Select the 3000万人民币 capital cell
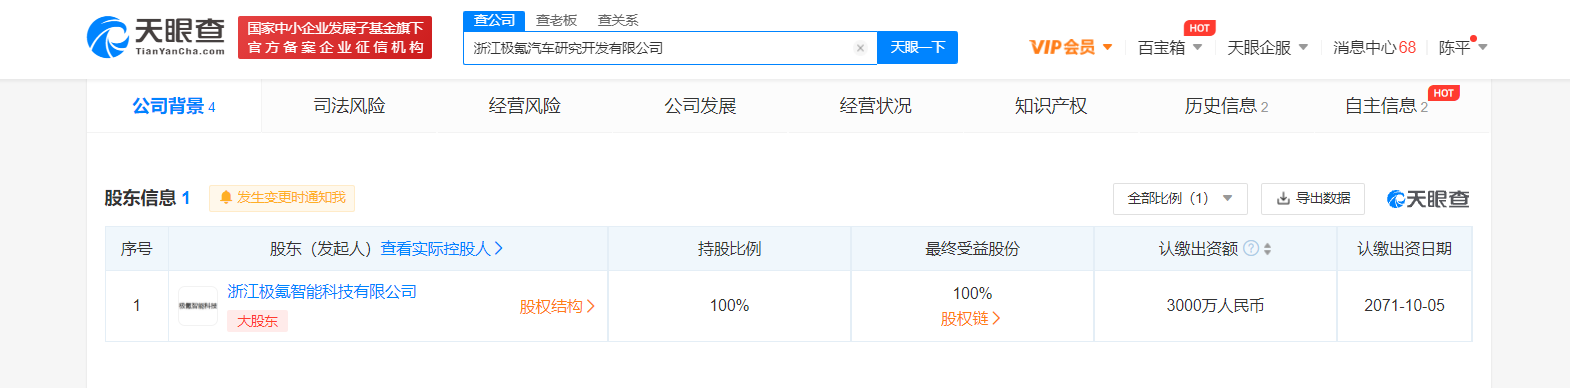1570x388 pixels. click(x=1215, y=305)
